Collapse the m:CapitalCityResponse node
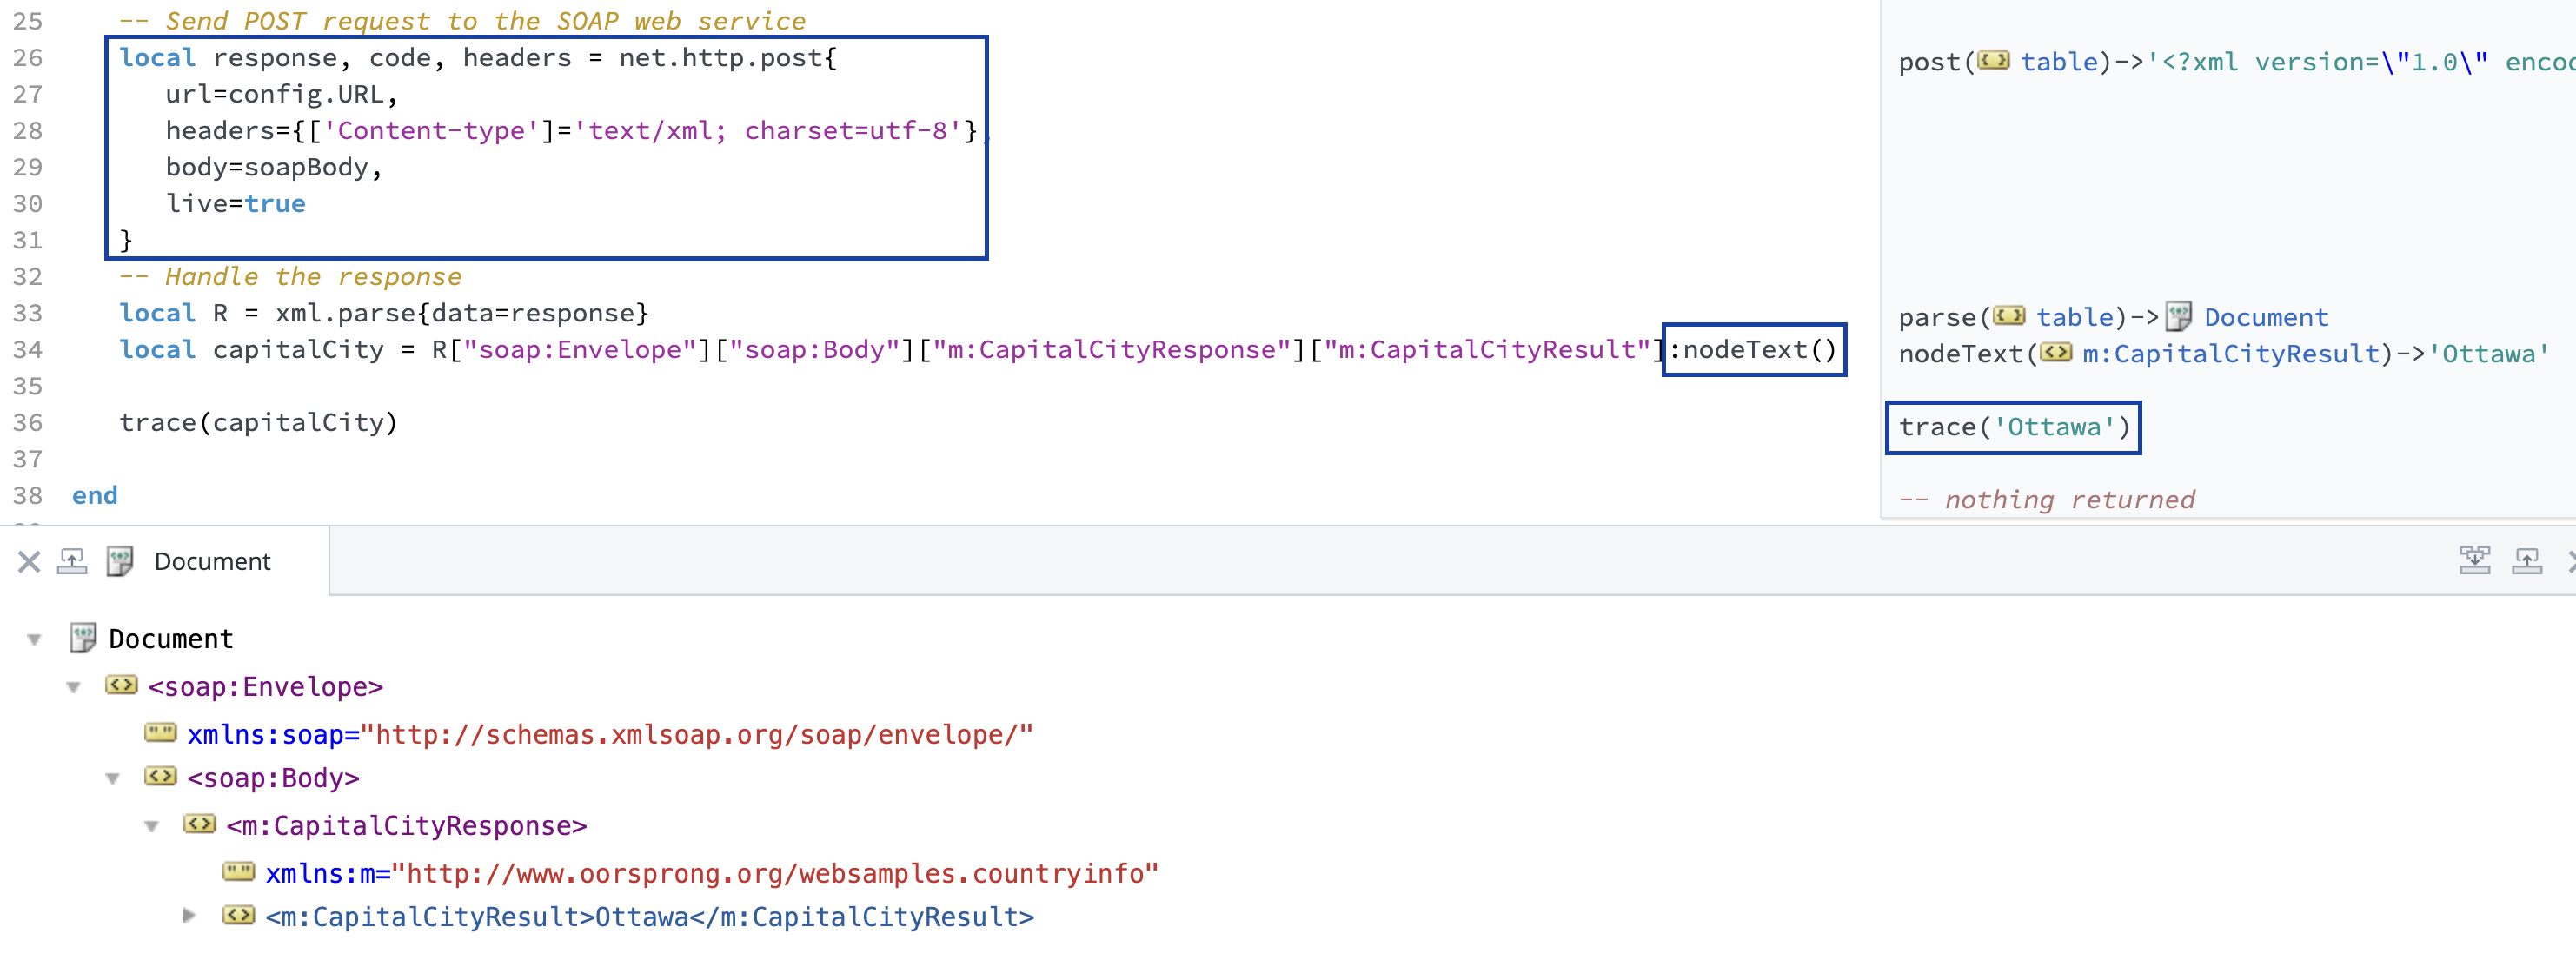Screen dimensions: 2576x980 pyautogui.click(x=152, y=827)
